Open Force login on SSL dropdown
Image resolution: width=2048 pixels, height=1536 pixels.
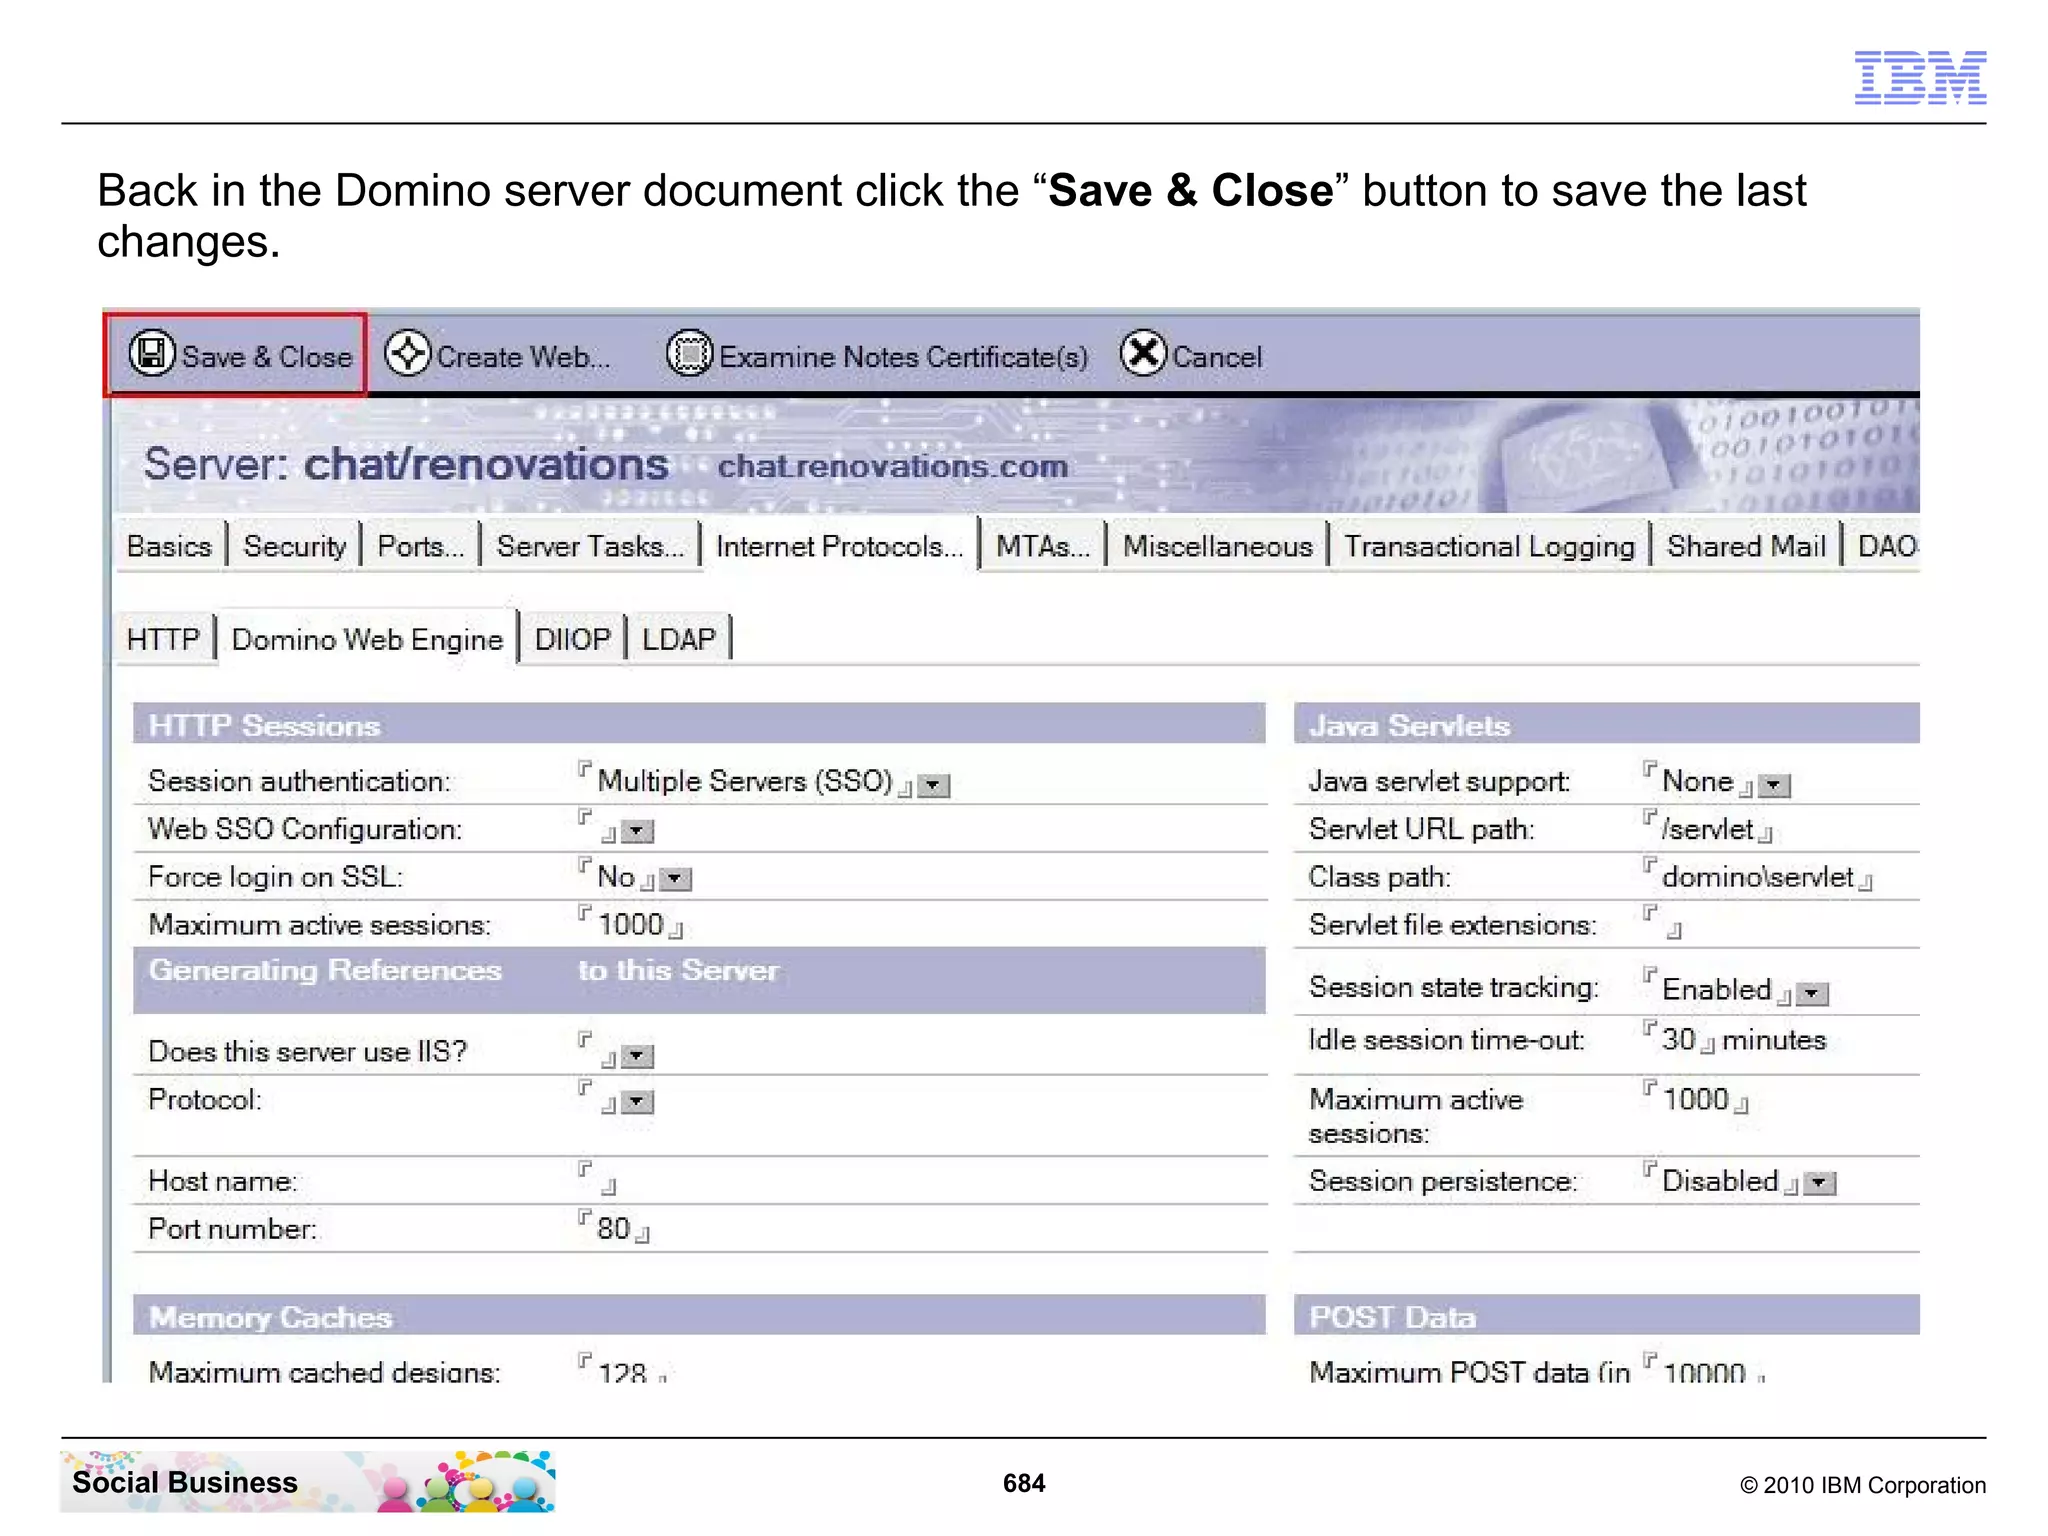[677, 880]
